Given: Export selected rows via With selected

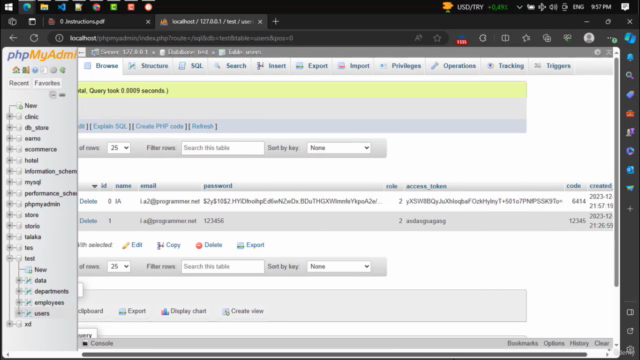Looking at the screenshot, I should click(x=251, y=245).
